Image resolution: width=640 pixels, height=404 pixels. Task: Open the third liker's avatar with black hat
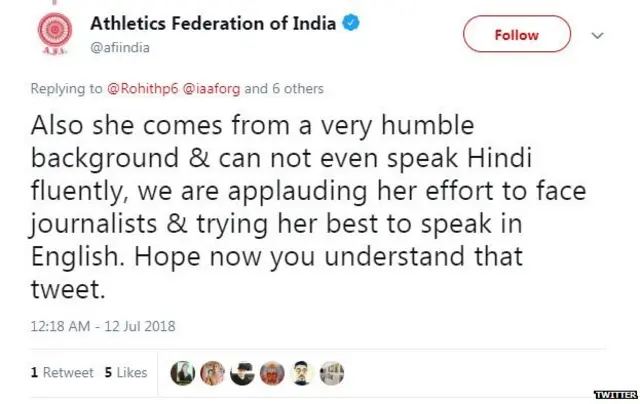243,373
